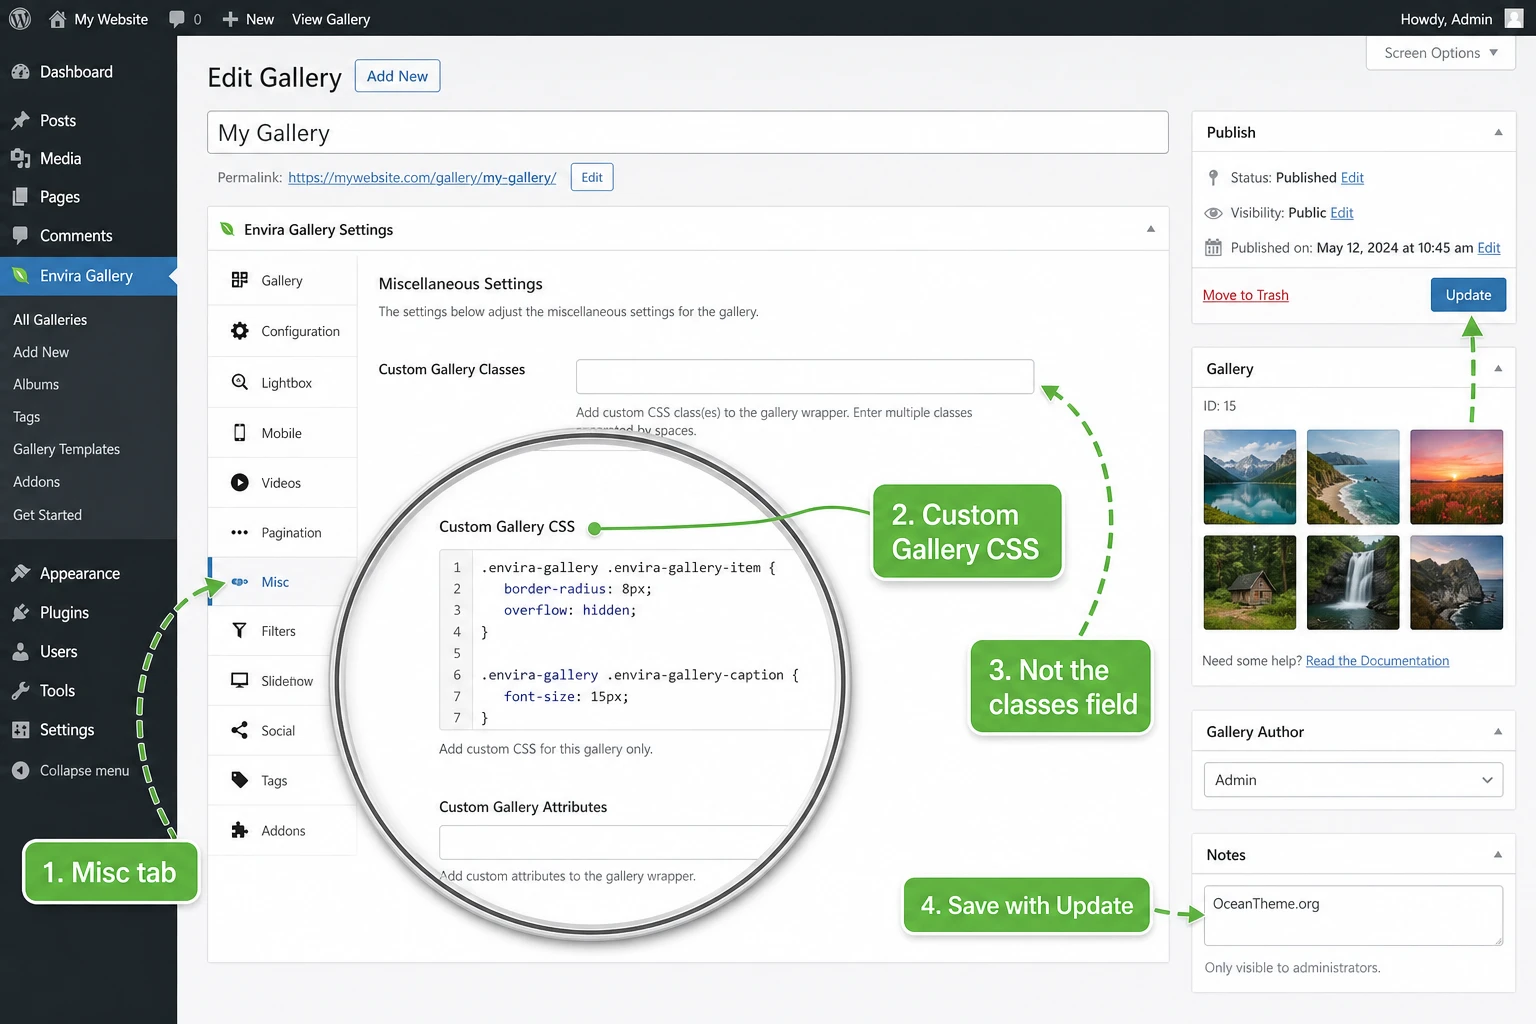Click the Update button
The height and width of the screenshot is (1024, 1536).
[x=1468, y=295]
